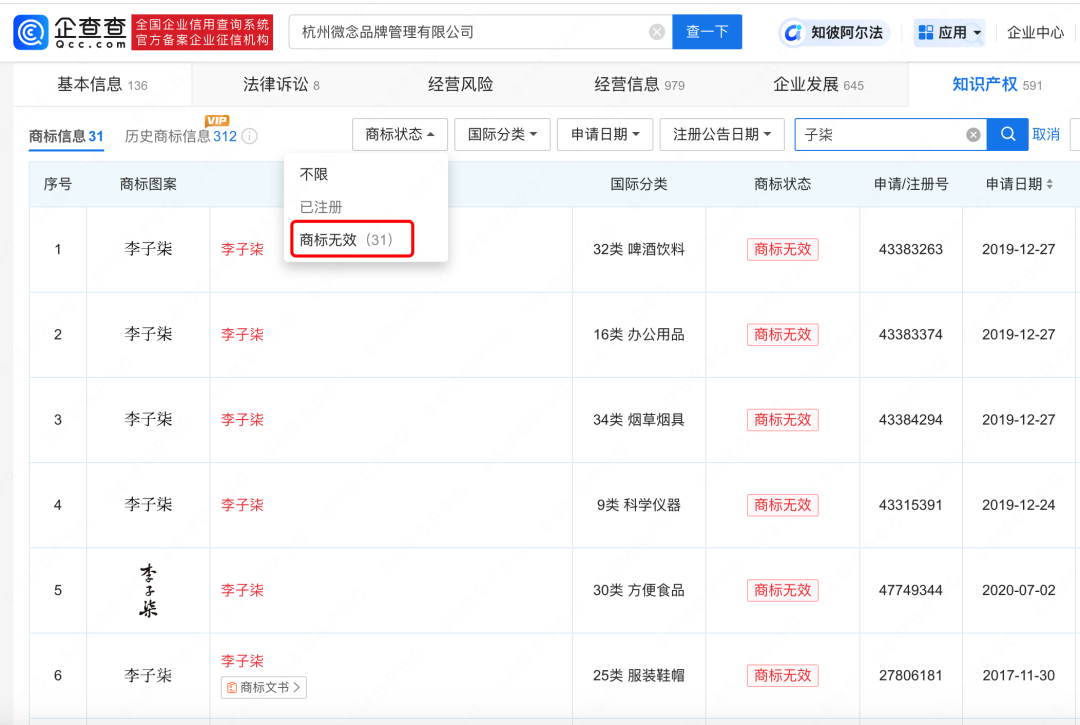The height and width of the screenshot is (725, 1080).
Task: Click calligraphy trademark image in row 5
Action: [x=148, y=590]
